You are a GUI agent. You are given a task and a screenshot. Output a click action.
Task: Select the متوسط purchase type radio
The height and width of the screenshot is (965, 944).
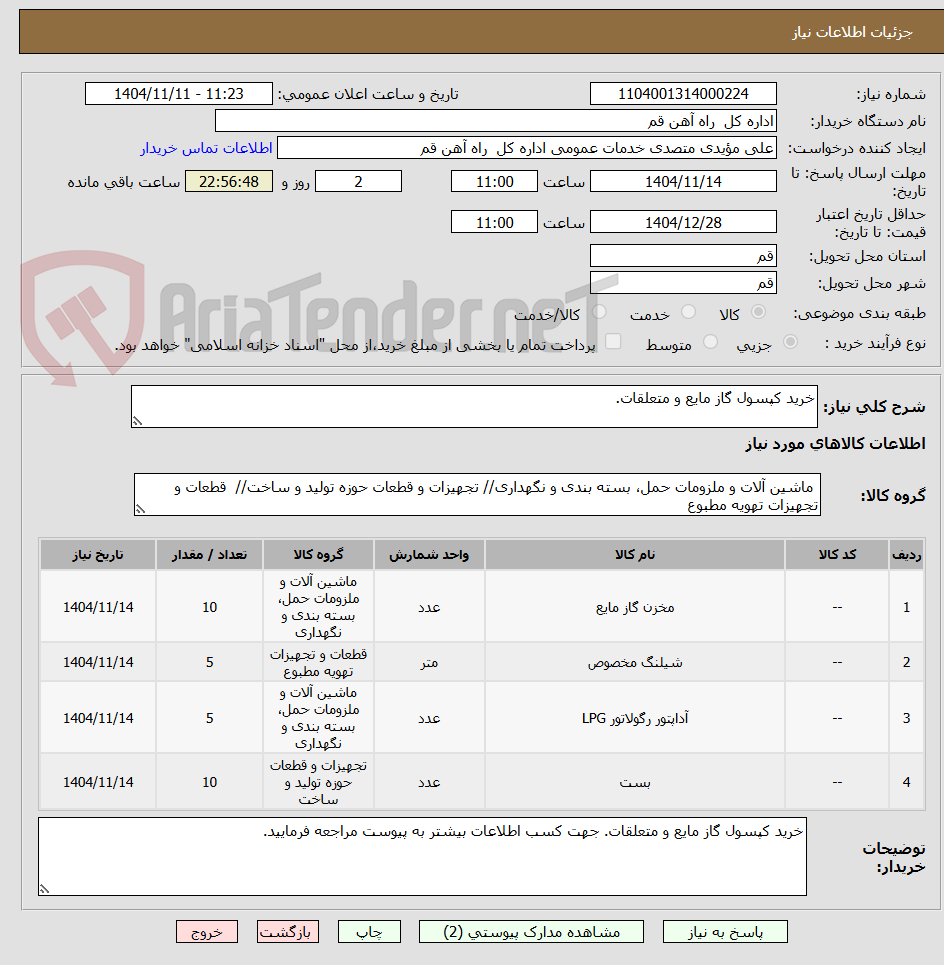(710, 342)
